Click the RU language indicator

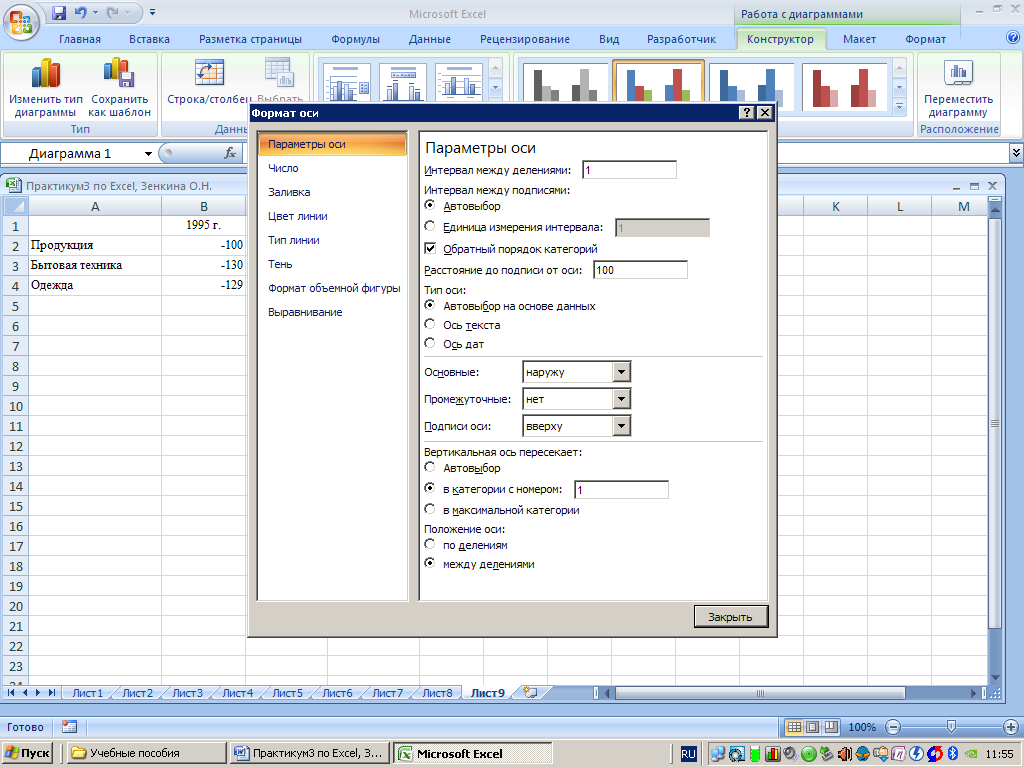[x=688, y=754]
